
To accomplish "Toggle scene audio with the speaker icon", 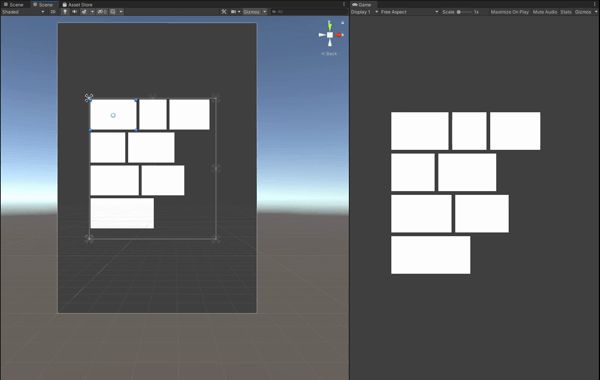I will point(75,12).
